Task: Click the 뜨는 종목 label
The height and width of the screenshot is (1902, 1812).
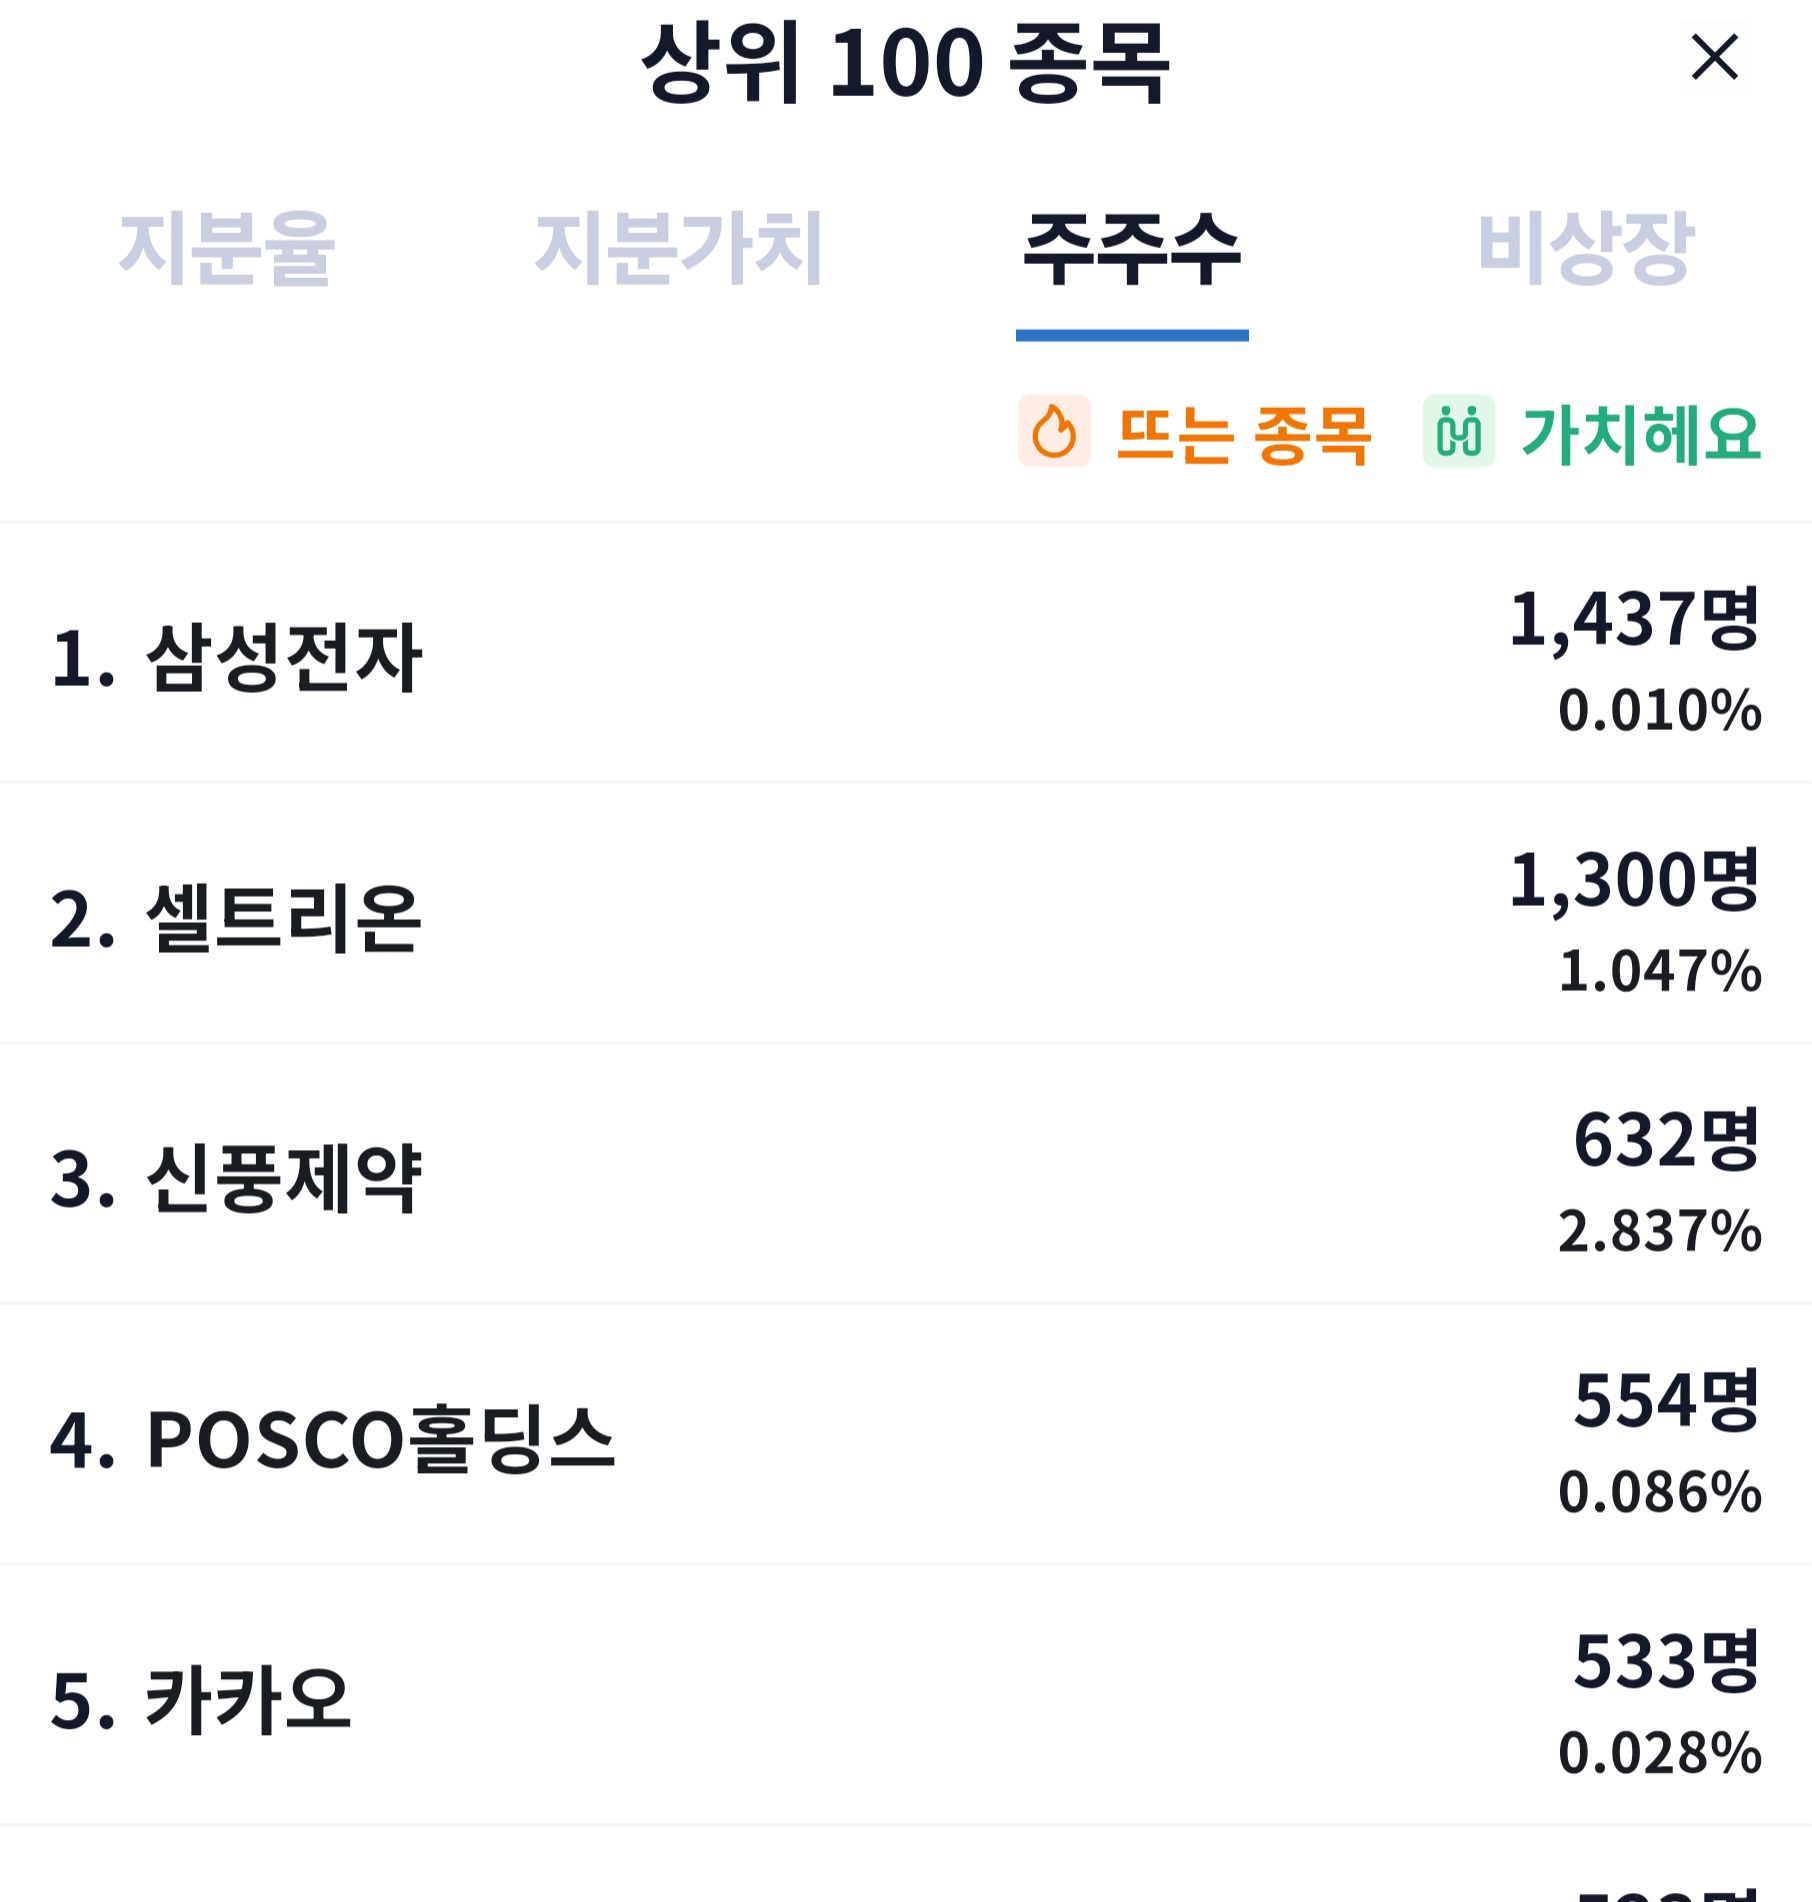Action: click(x=1243, y=435)
